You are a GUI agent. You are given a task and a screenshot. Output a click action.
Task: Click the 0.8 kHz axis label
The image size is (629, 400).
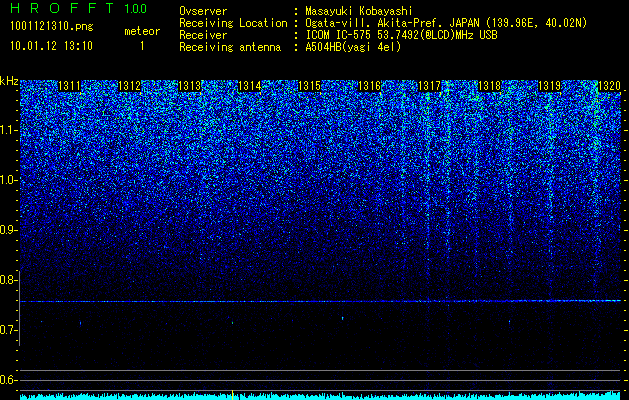[x=9, y=280]
